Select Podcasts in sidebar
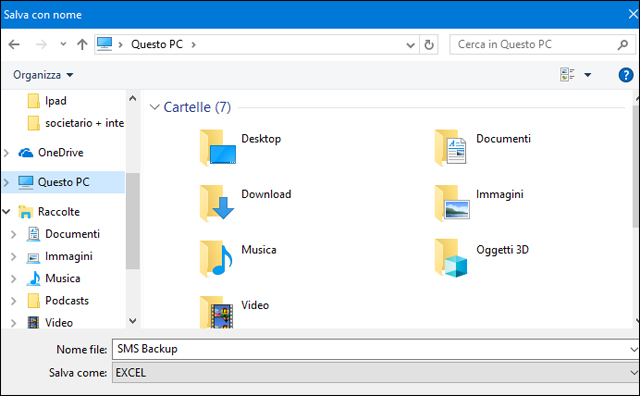This screenshot has height=396, width=640. click(x=67, y=300)
